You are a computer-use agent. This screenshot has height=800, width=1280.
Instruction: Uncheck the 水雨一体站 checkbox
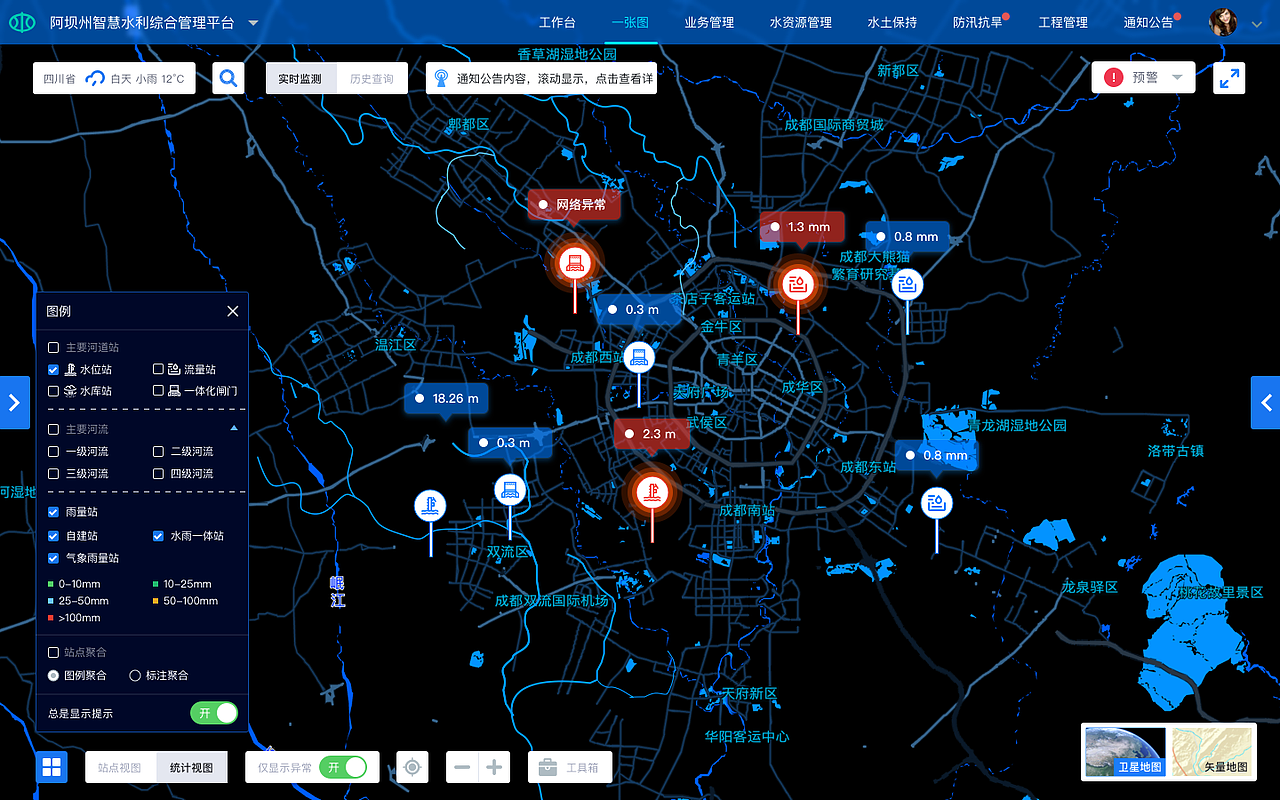(158, 536)
